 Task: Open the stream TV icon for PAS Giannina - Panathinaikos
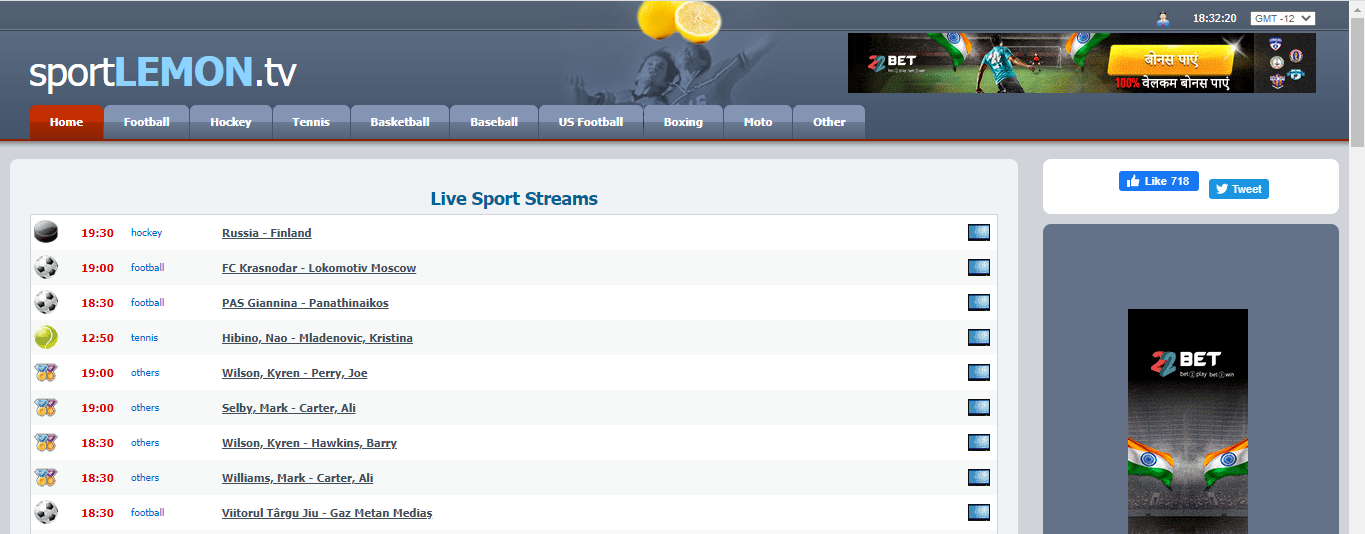tap(979, 303)
